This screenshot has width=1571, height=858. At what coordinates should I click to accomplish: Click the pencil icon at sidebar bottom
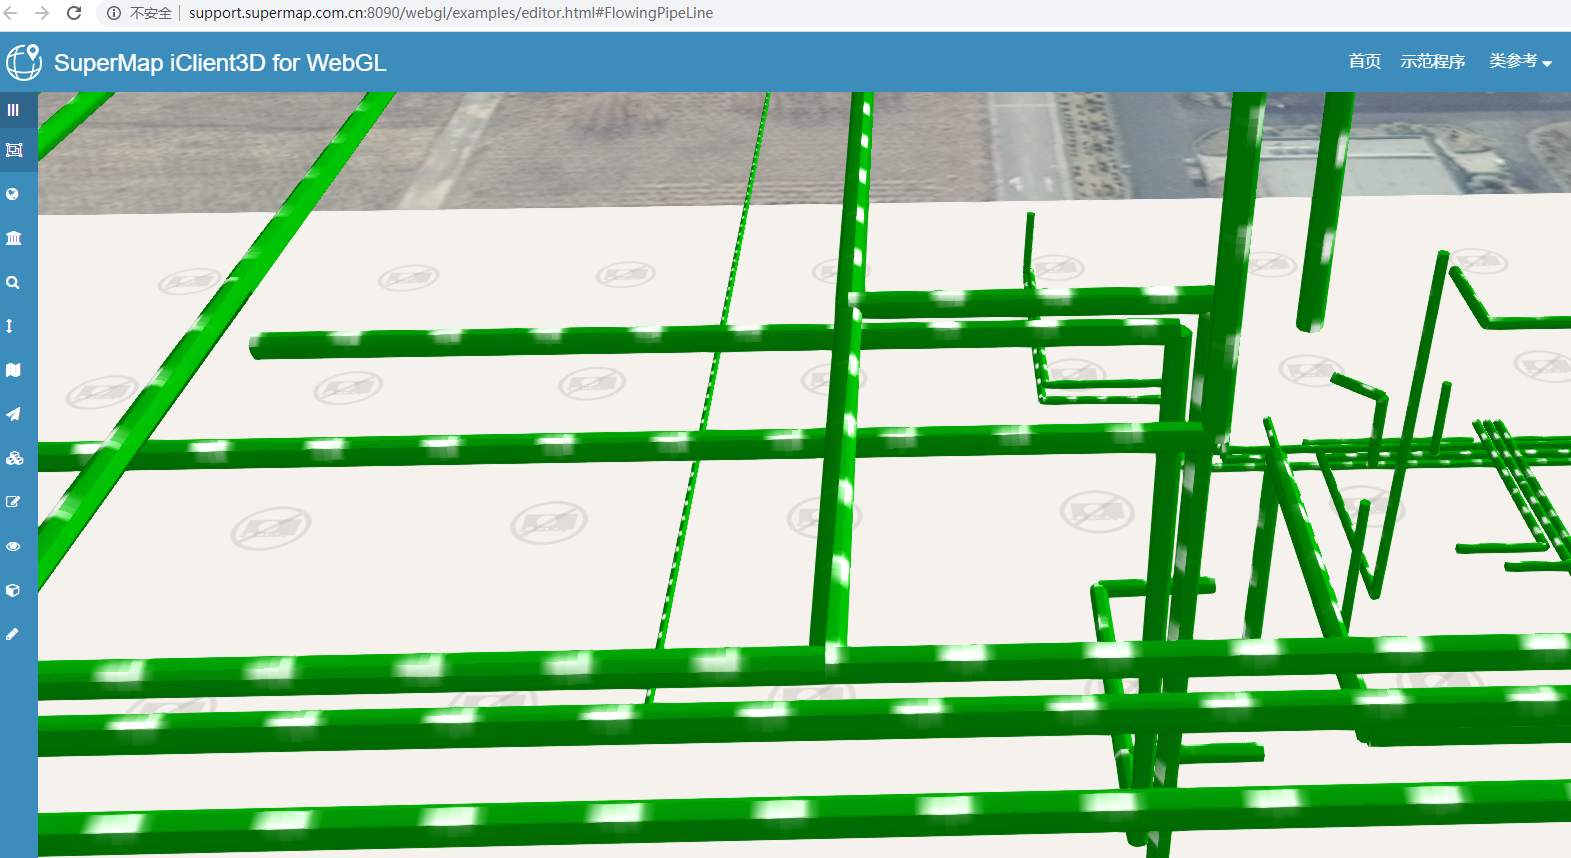[x=12, y=634]
